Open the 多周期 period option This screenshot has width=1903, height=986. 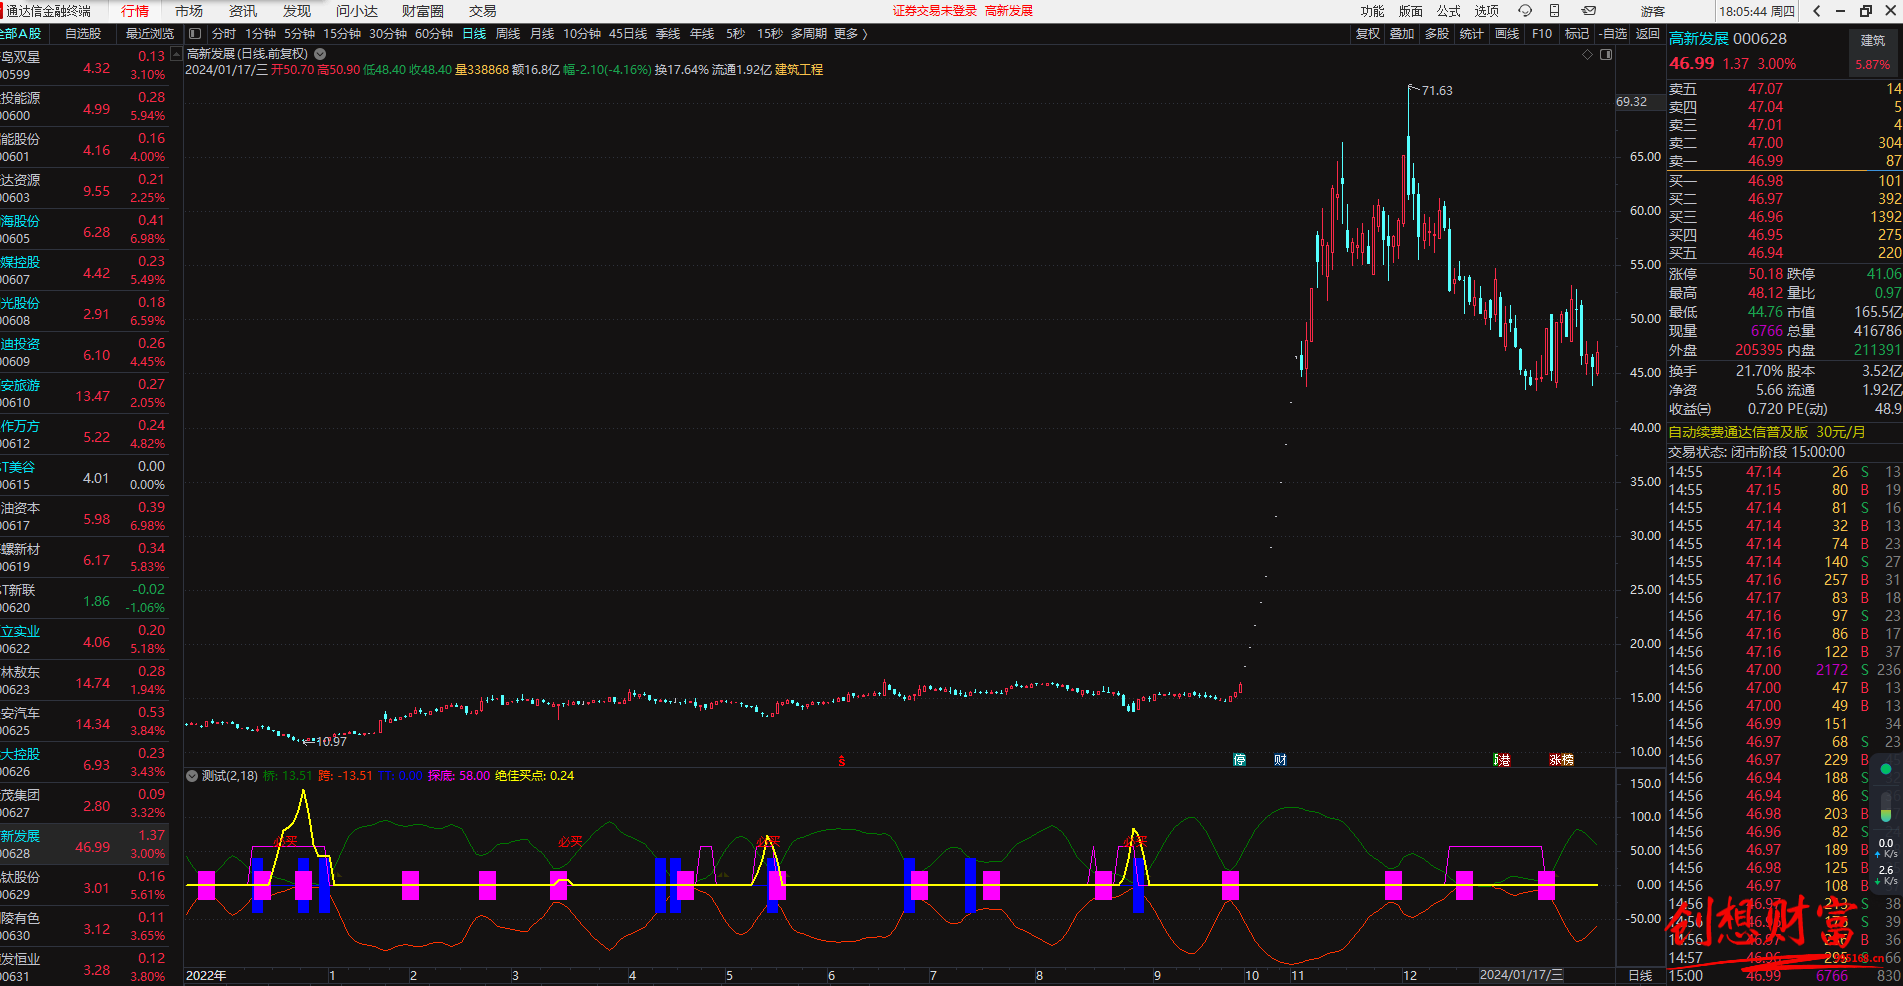click(x=810, y=34)
